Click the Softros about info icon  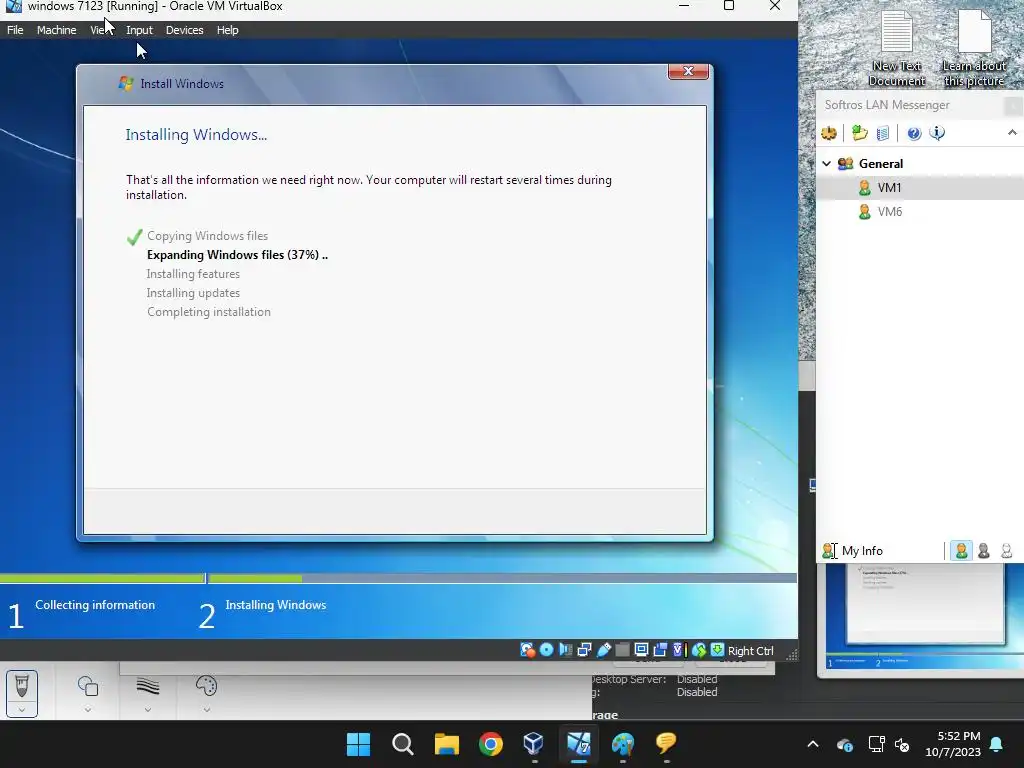click(937, 133)
